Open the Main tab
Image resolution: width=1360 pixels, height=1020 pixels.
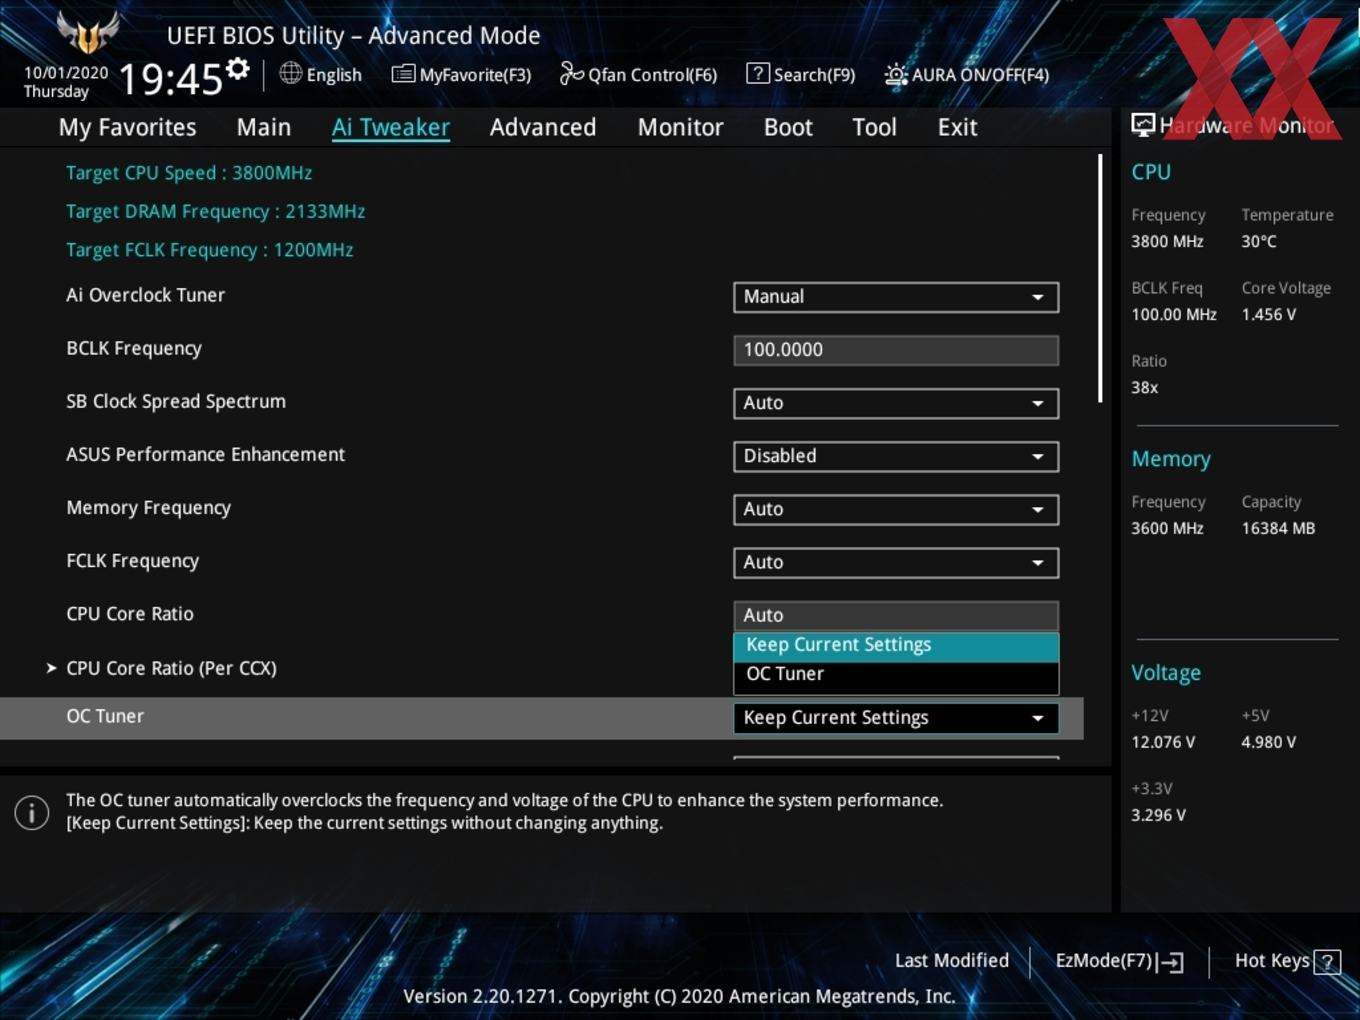[264, 128]
